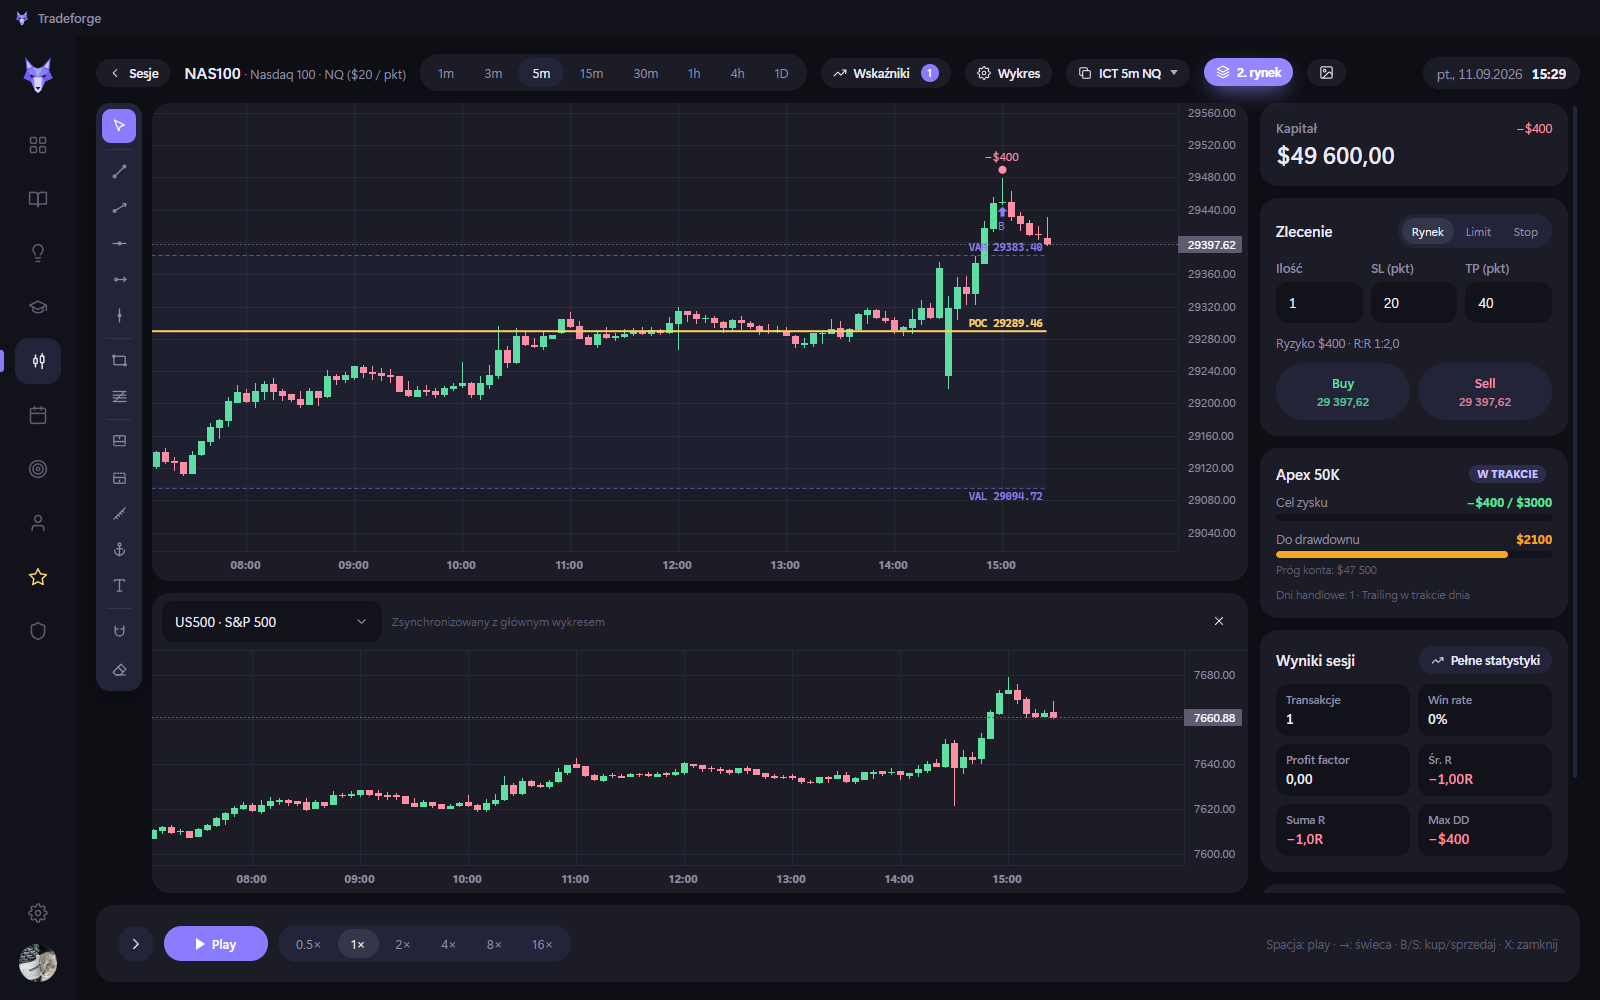Set playback speed to 4×

(448, 944)
